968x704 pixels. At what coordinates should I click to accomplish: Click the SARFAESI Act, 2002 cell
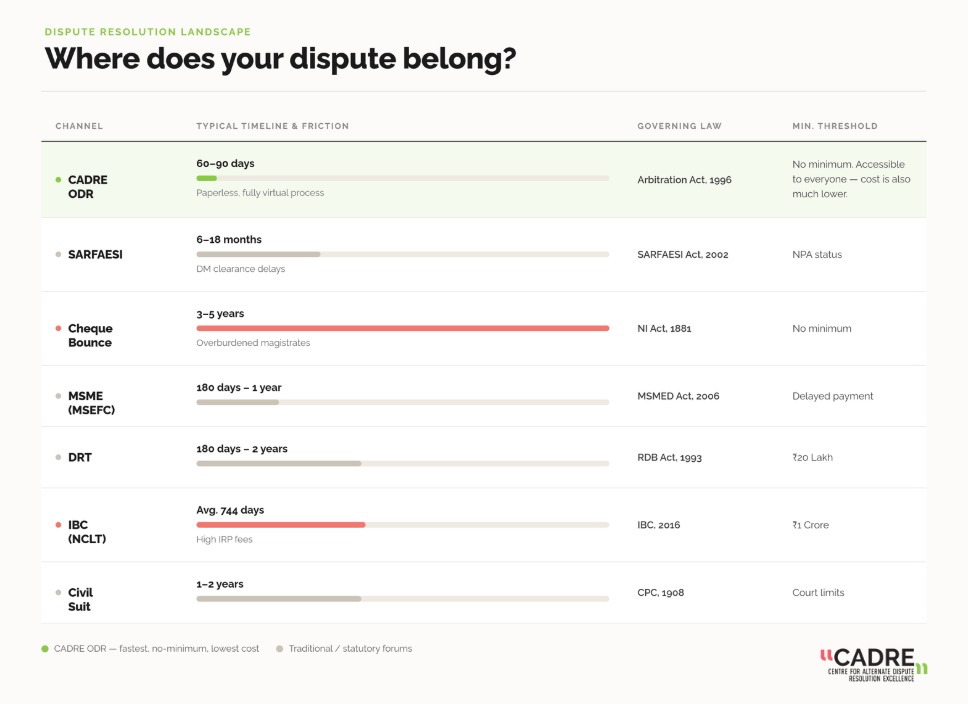point(683,254)
